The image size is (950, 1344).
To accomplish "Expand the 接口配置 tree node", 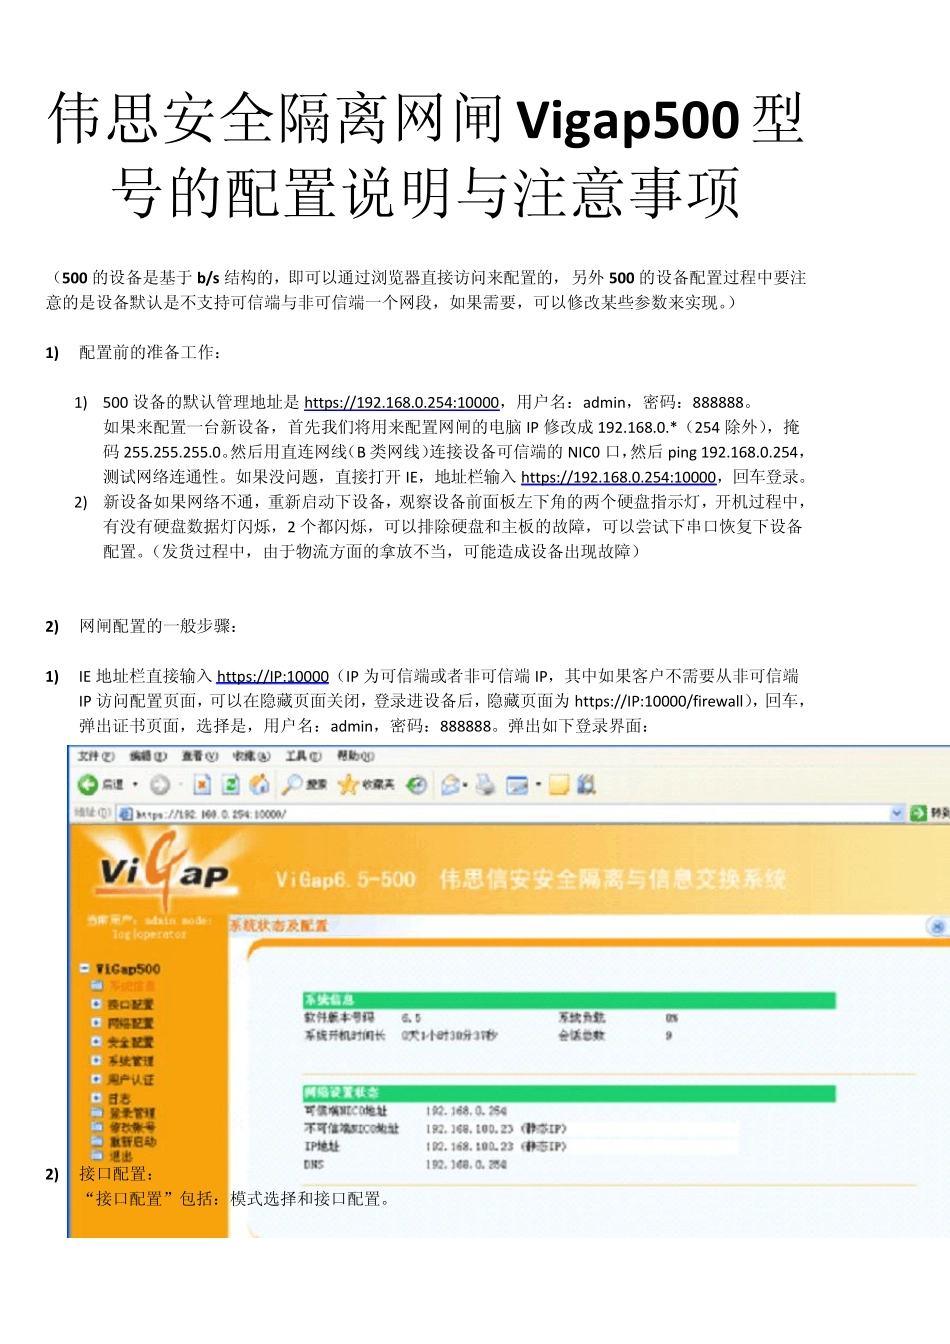I will click(96, 1004).
